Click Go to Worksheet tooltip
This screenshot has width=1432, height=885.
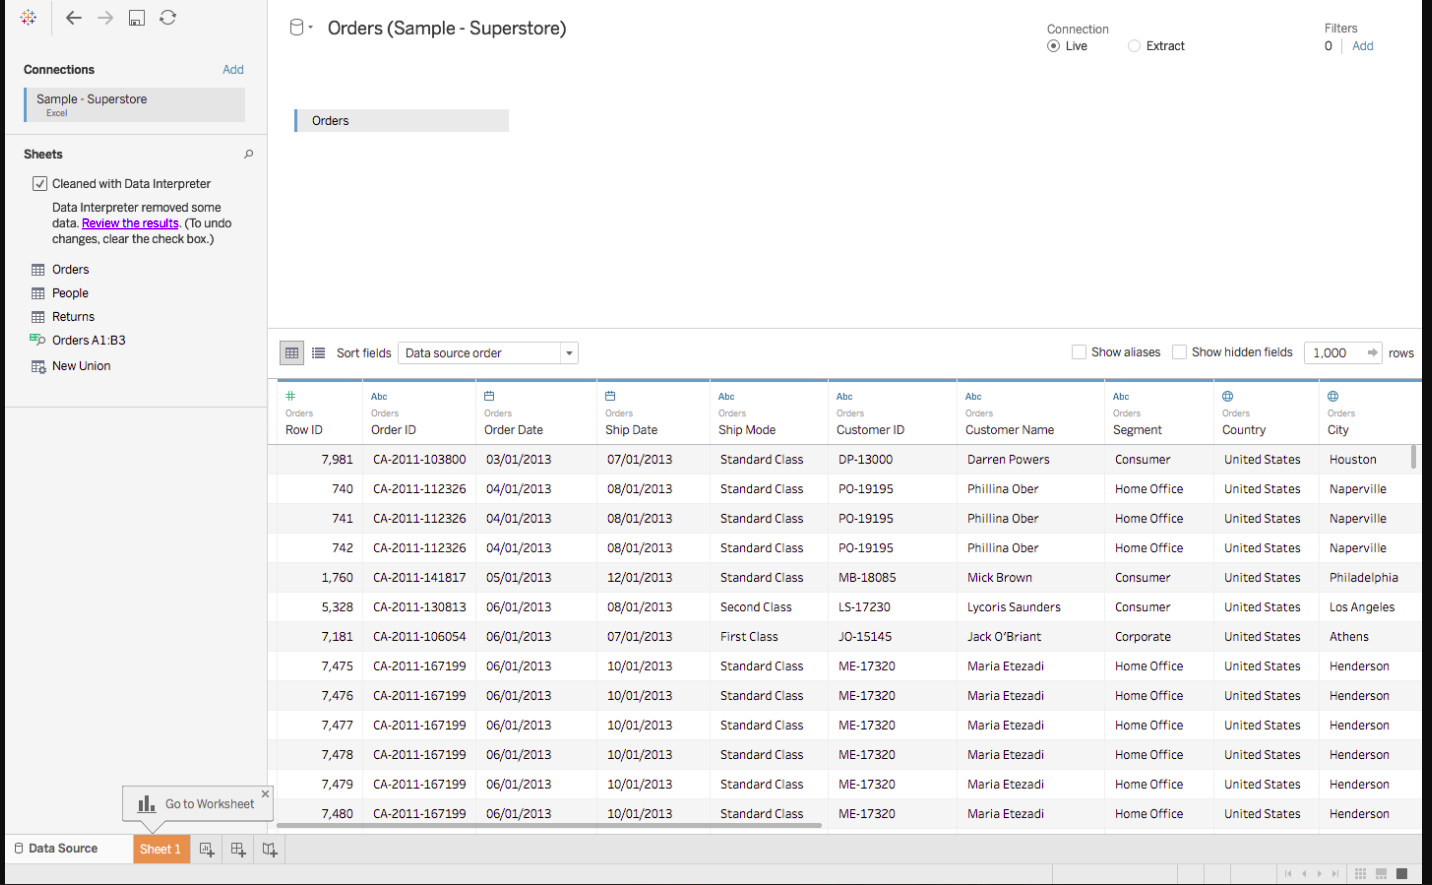[197, 804]
